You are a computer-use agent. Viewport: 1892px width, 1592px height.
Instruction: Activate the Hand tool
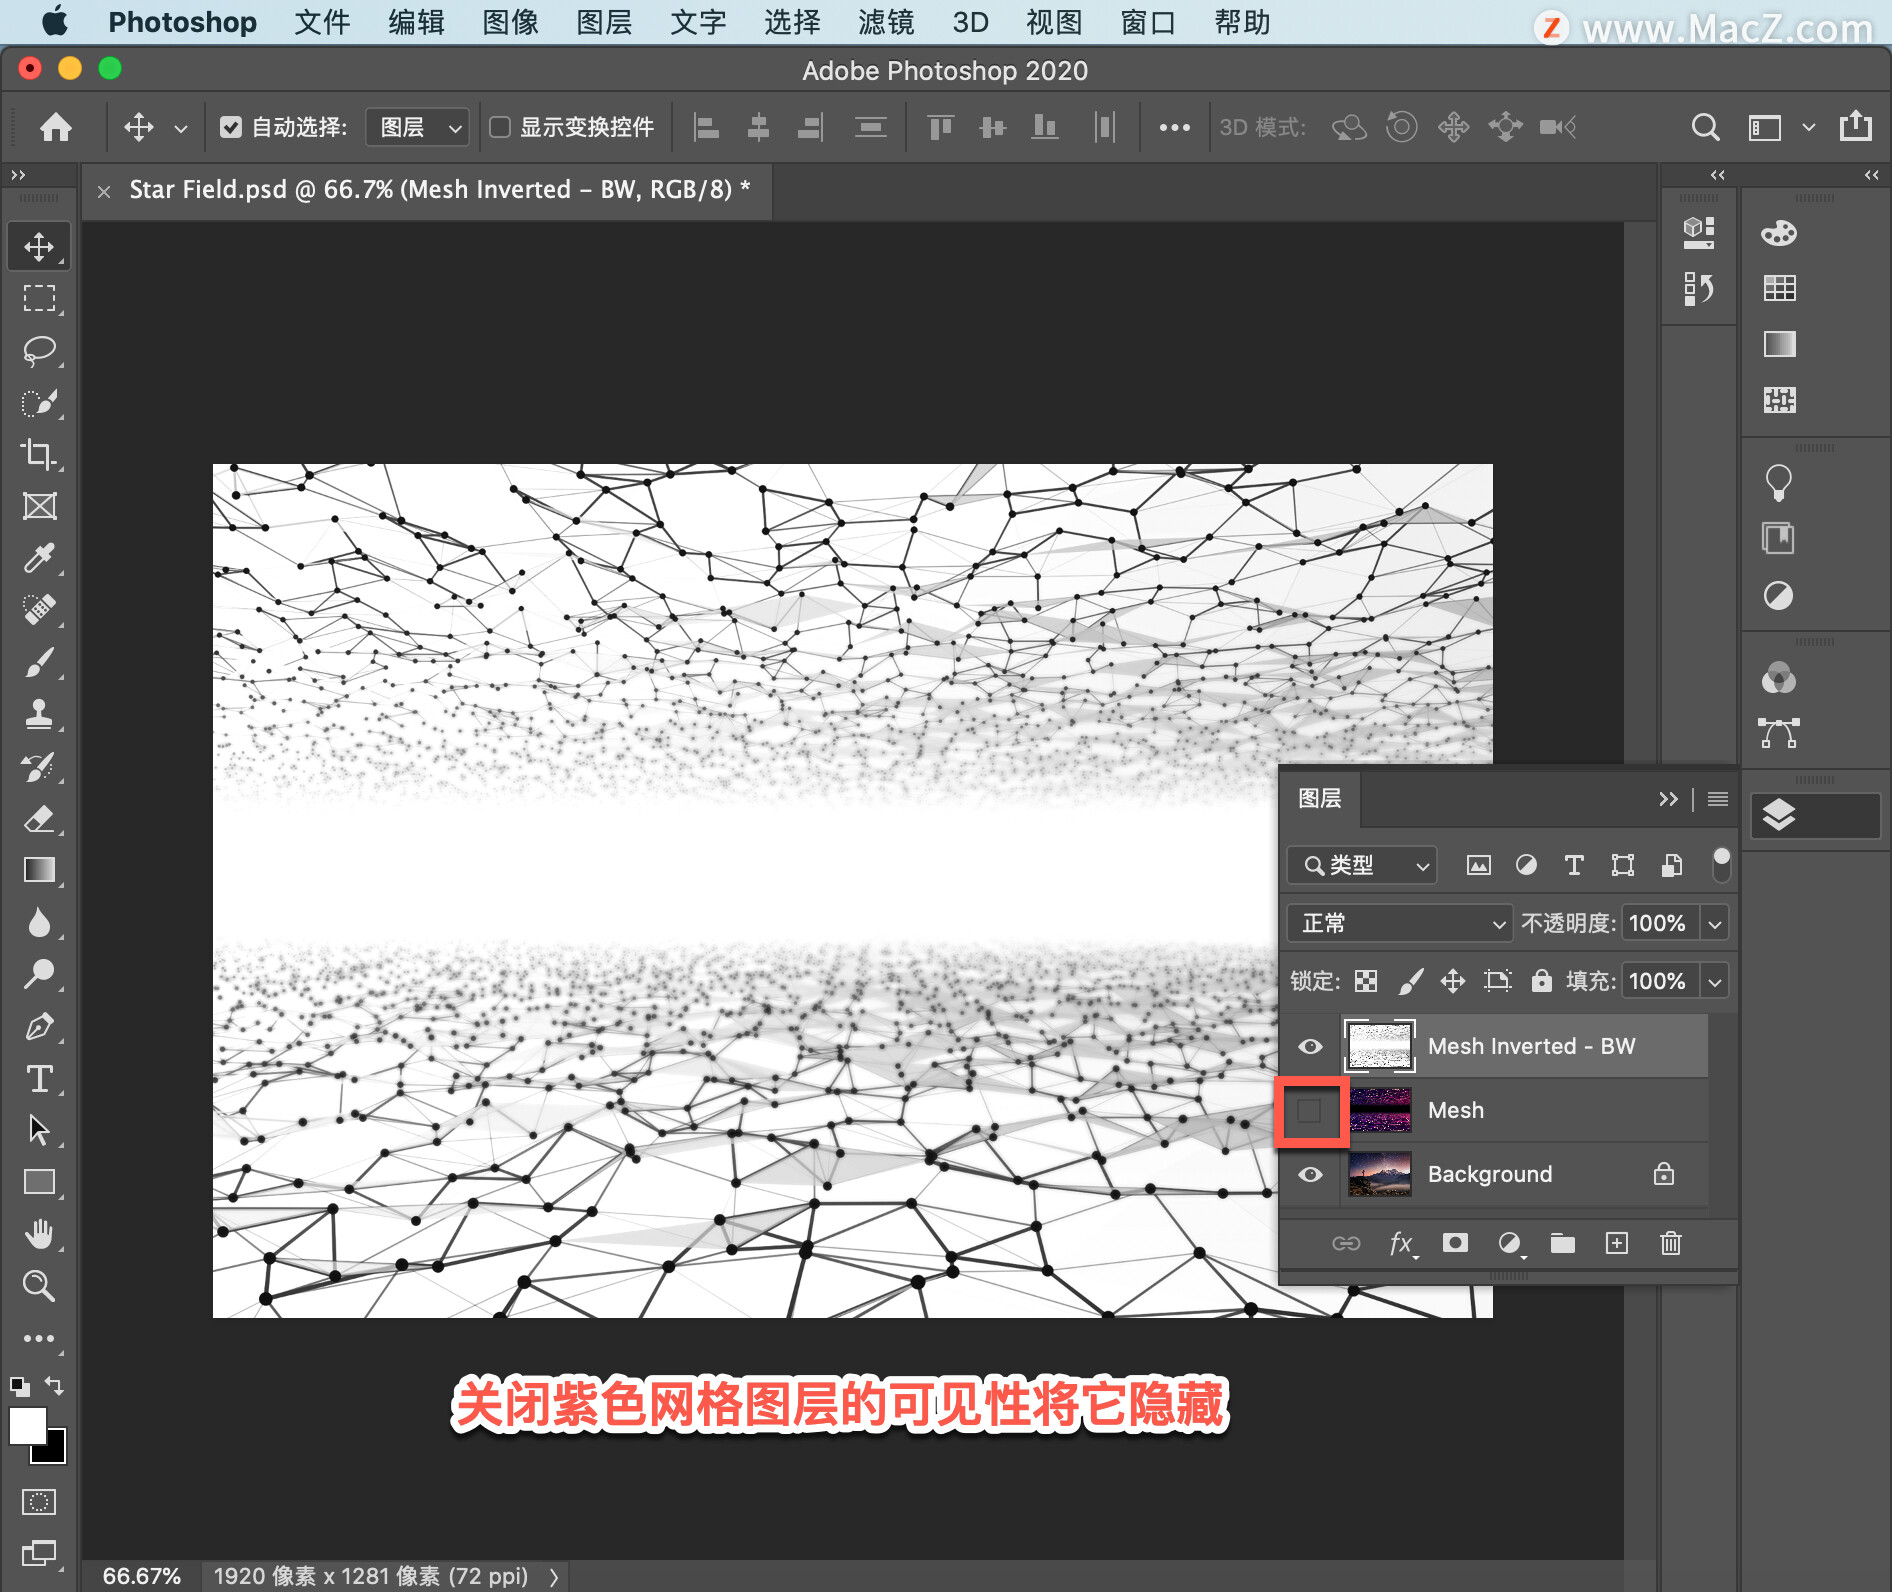tap(39, 1234)
